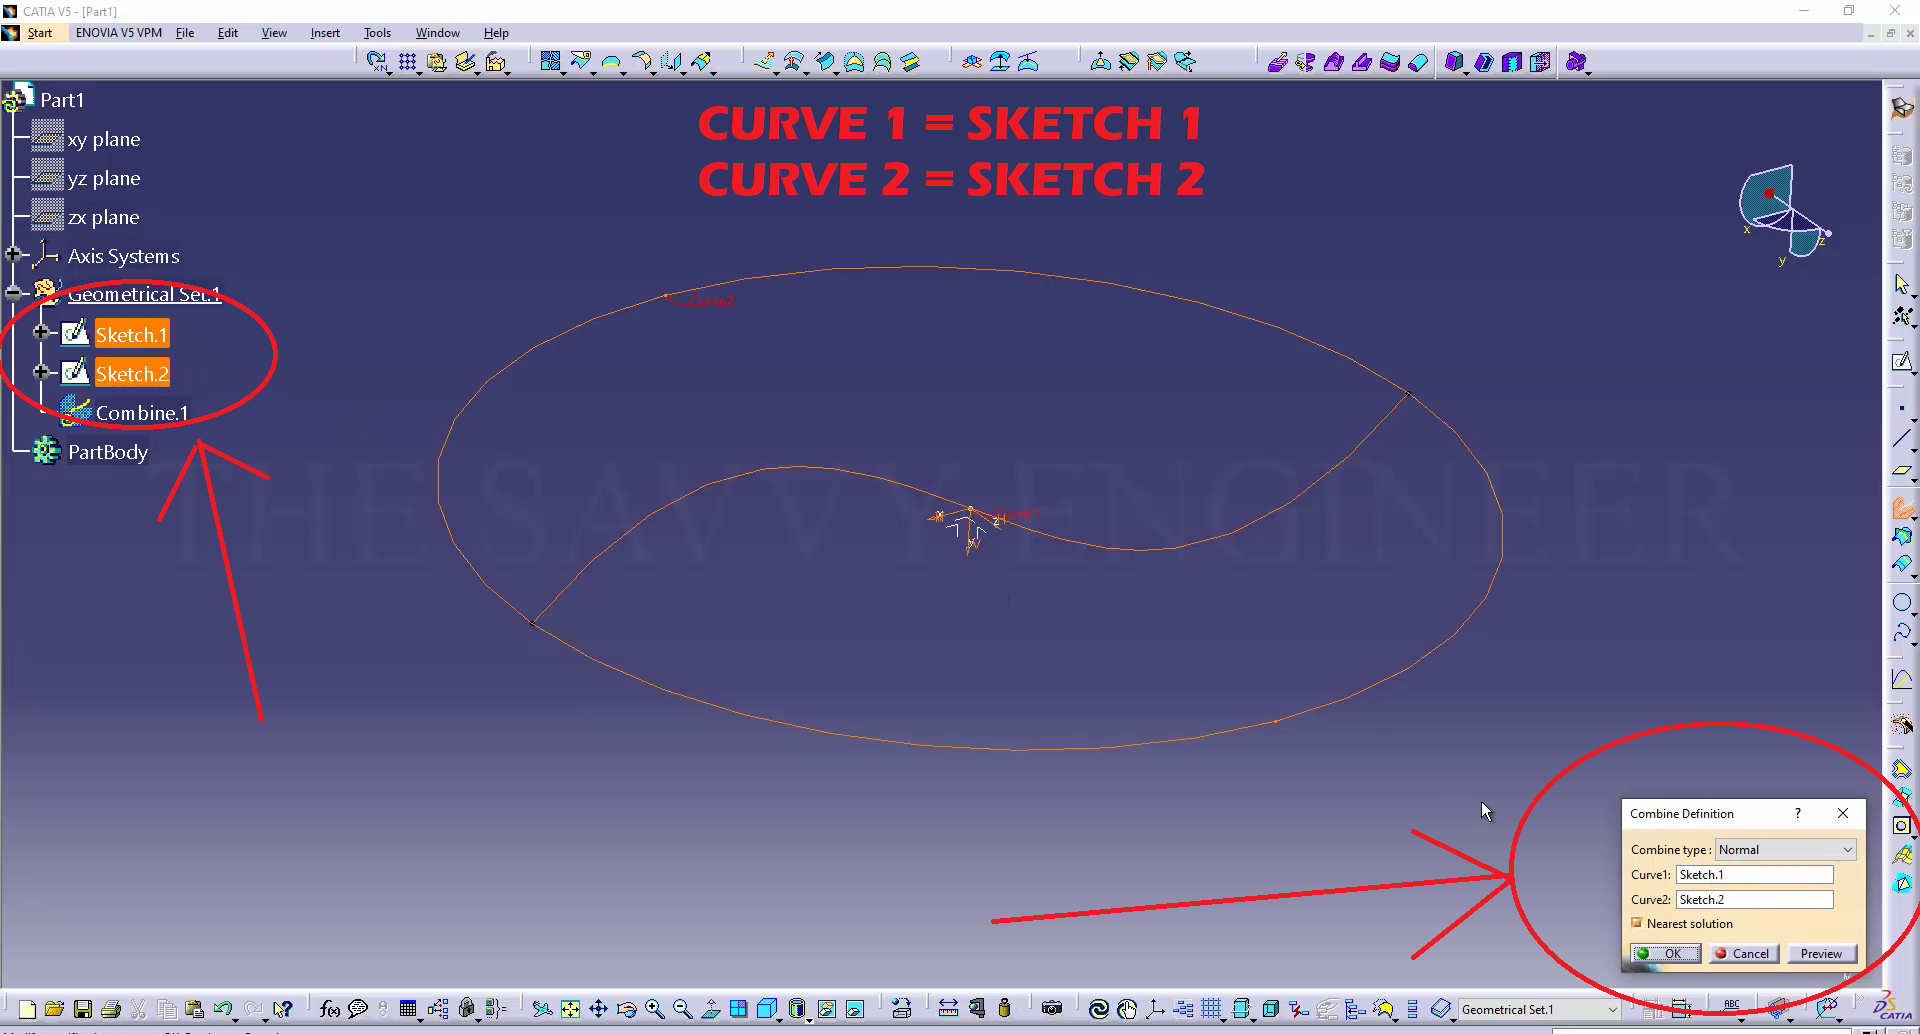Viewport: 1920px width, 1034px height.
Task: Click the Preview button
Action: tap(1821, 953)
